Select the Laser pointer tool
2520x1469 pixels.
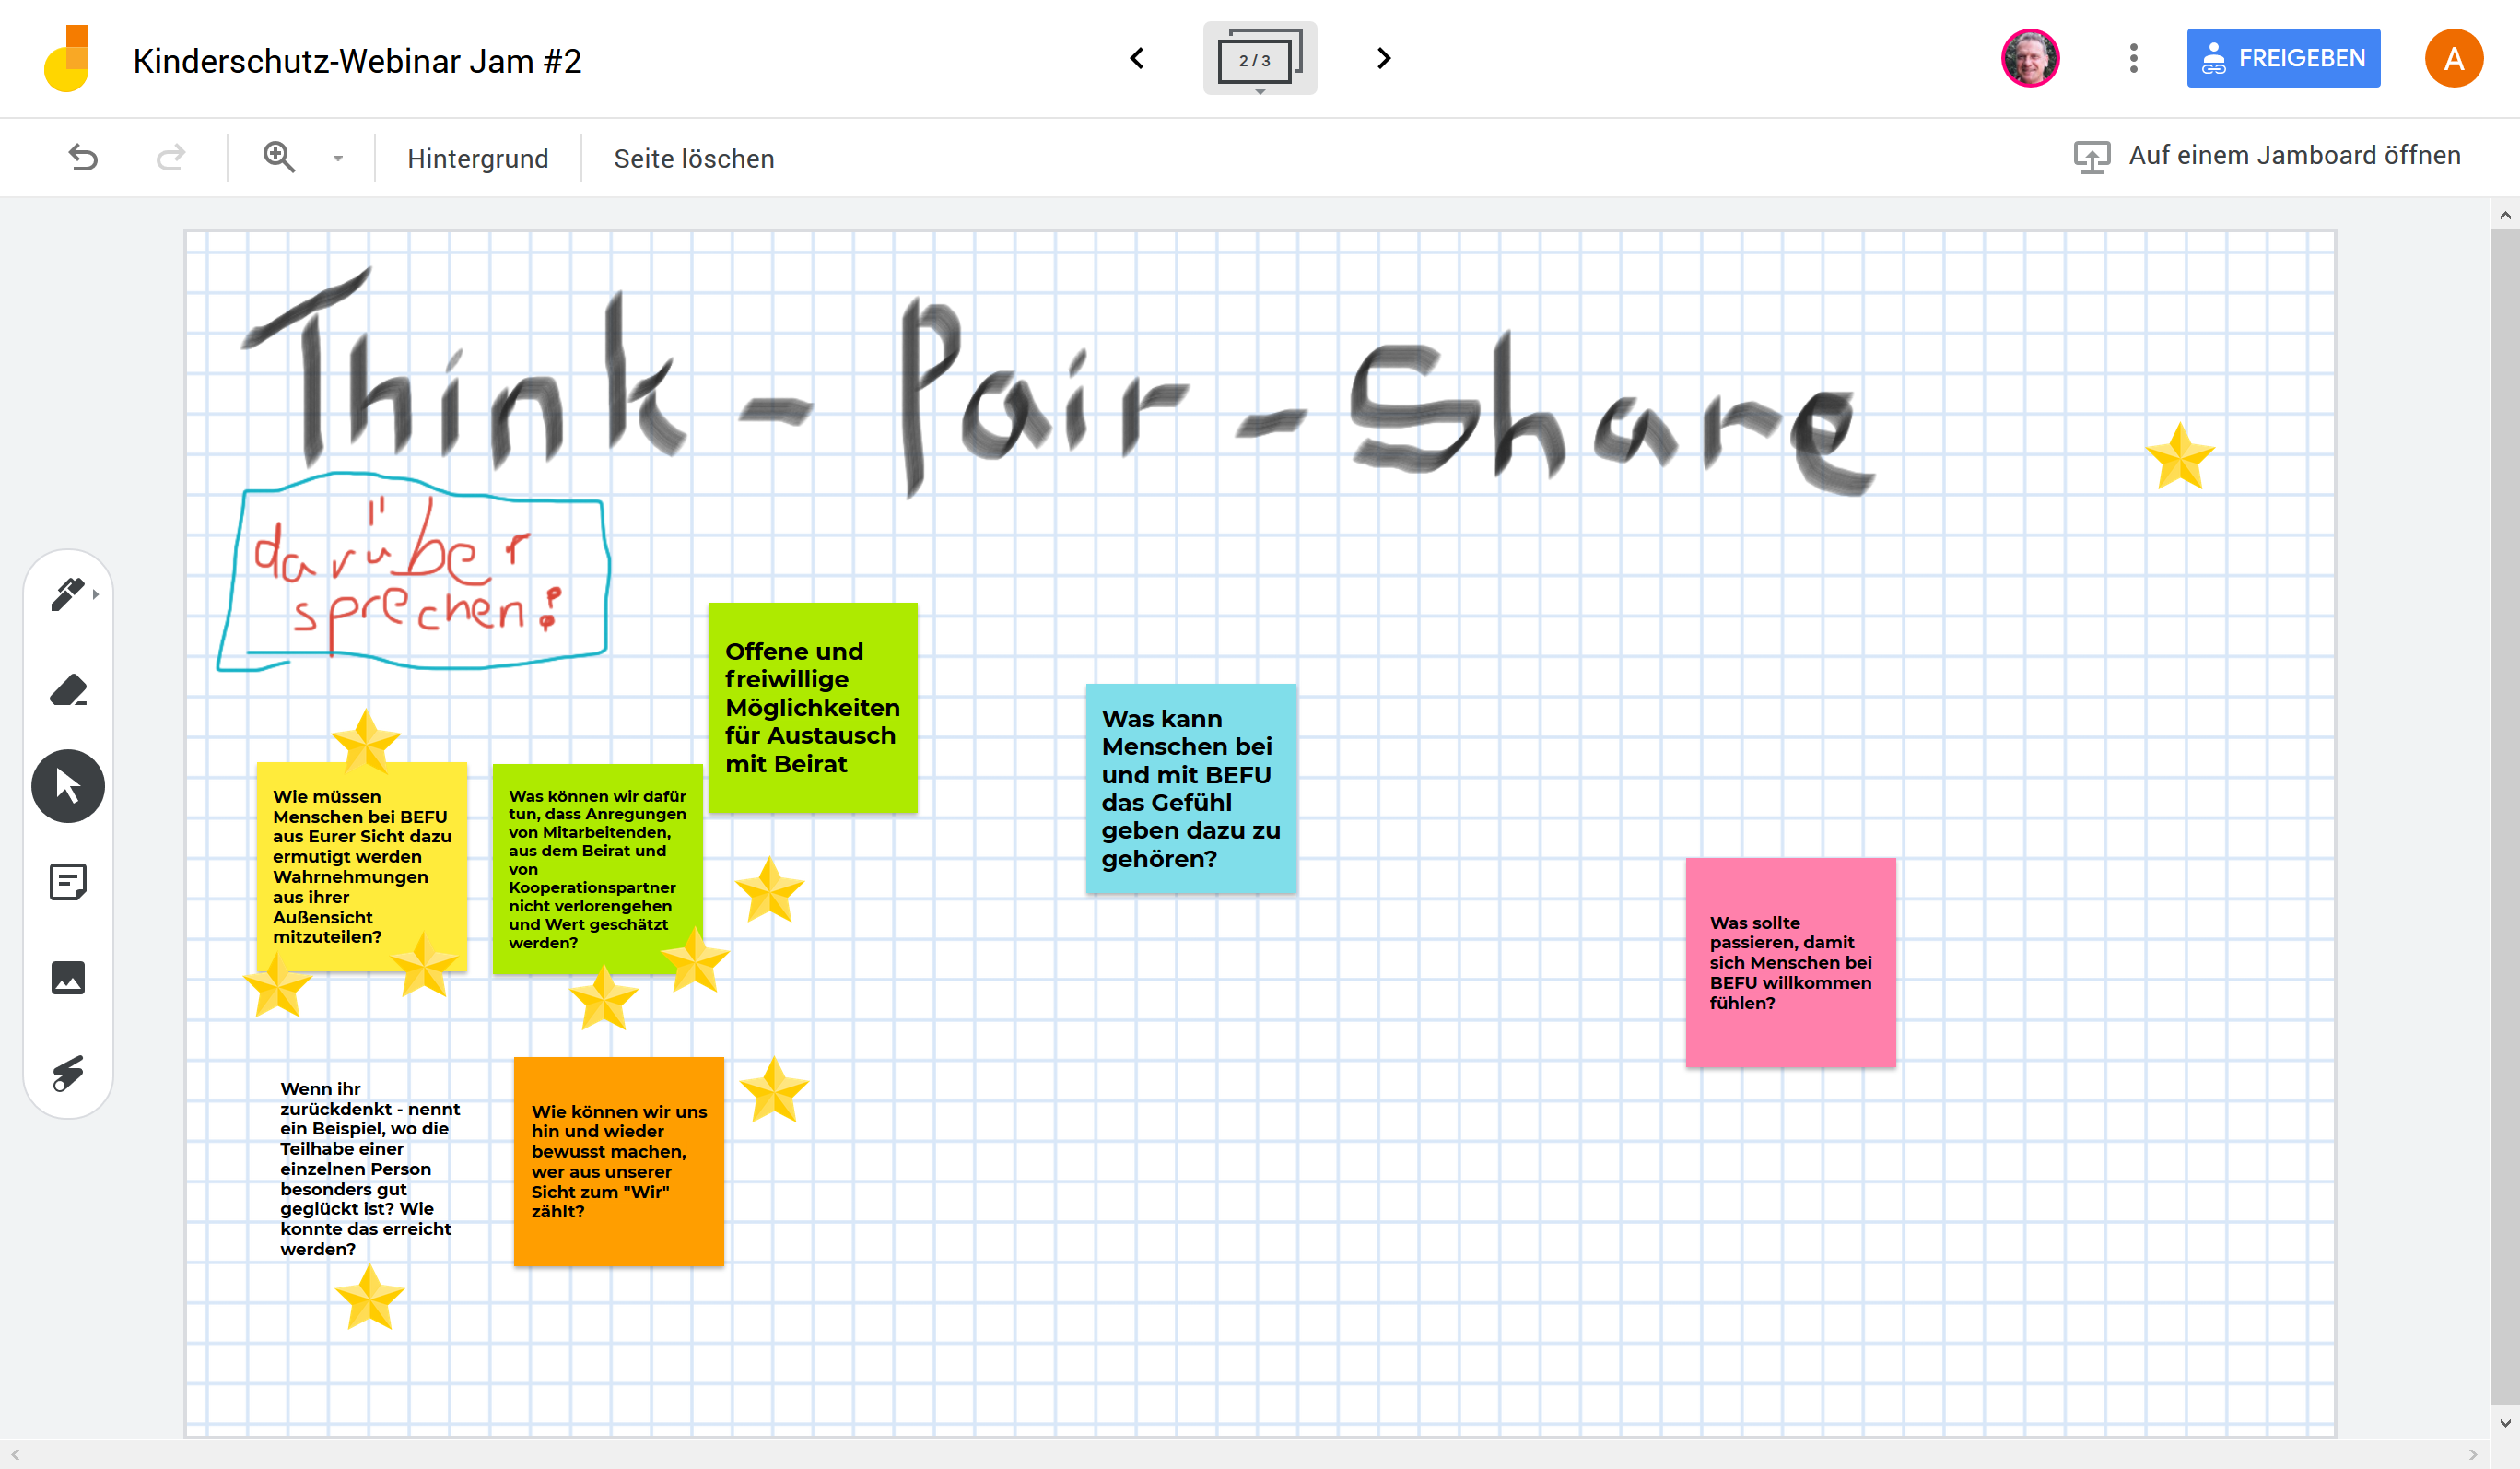68,1073
